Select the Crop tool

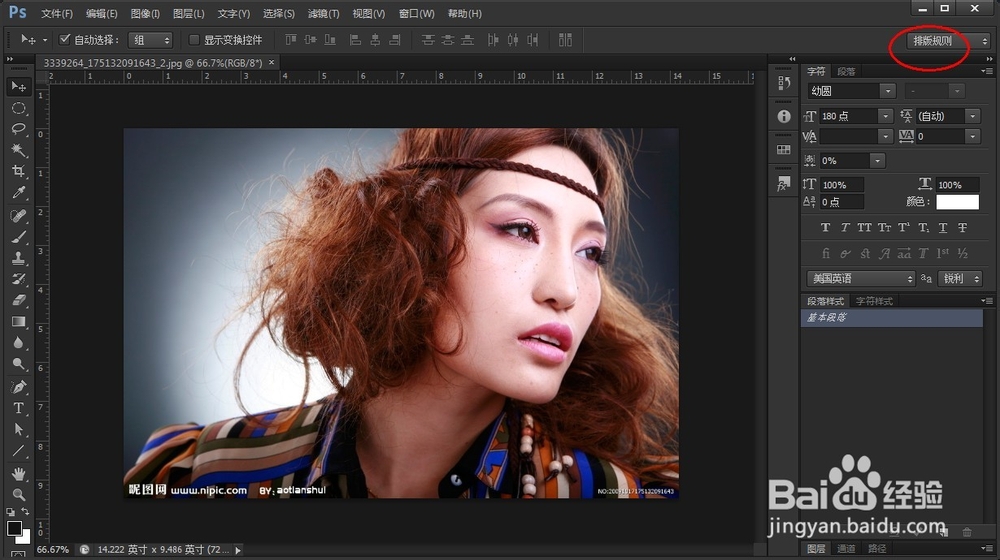18,172
